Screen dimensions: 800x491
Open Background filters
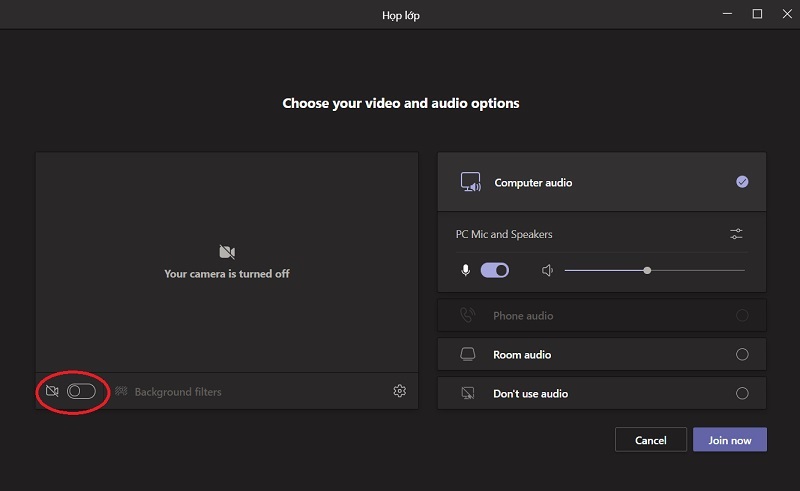[x=168, y=392]
